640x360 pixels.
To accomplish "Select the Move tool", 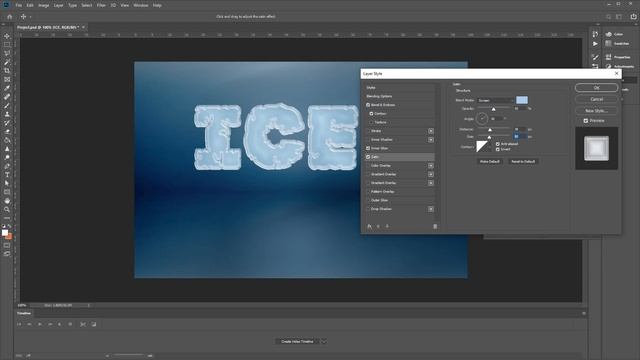I will point(7,36).
